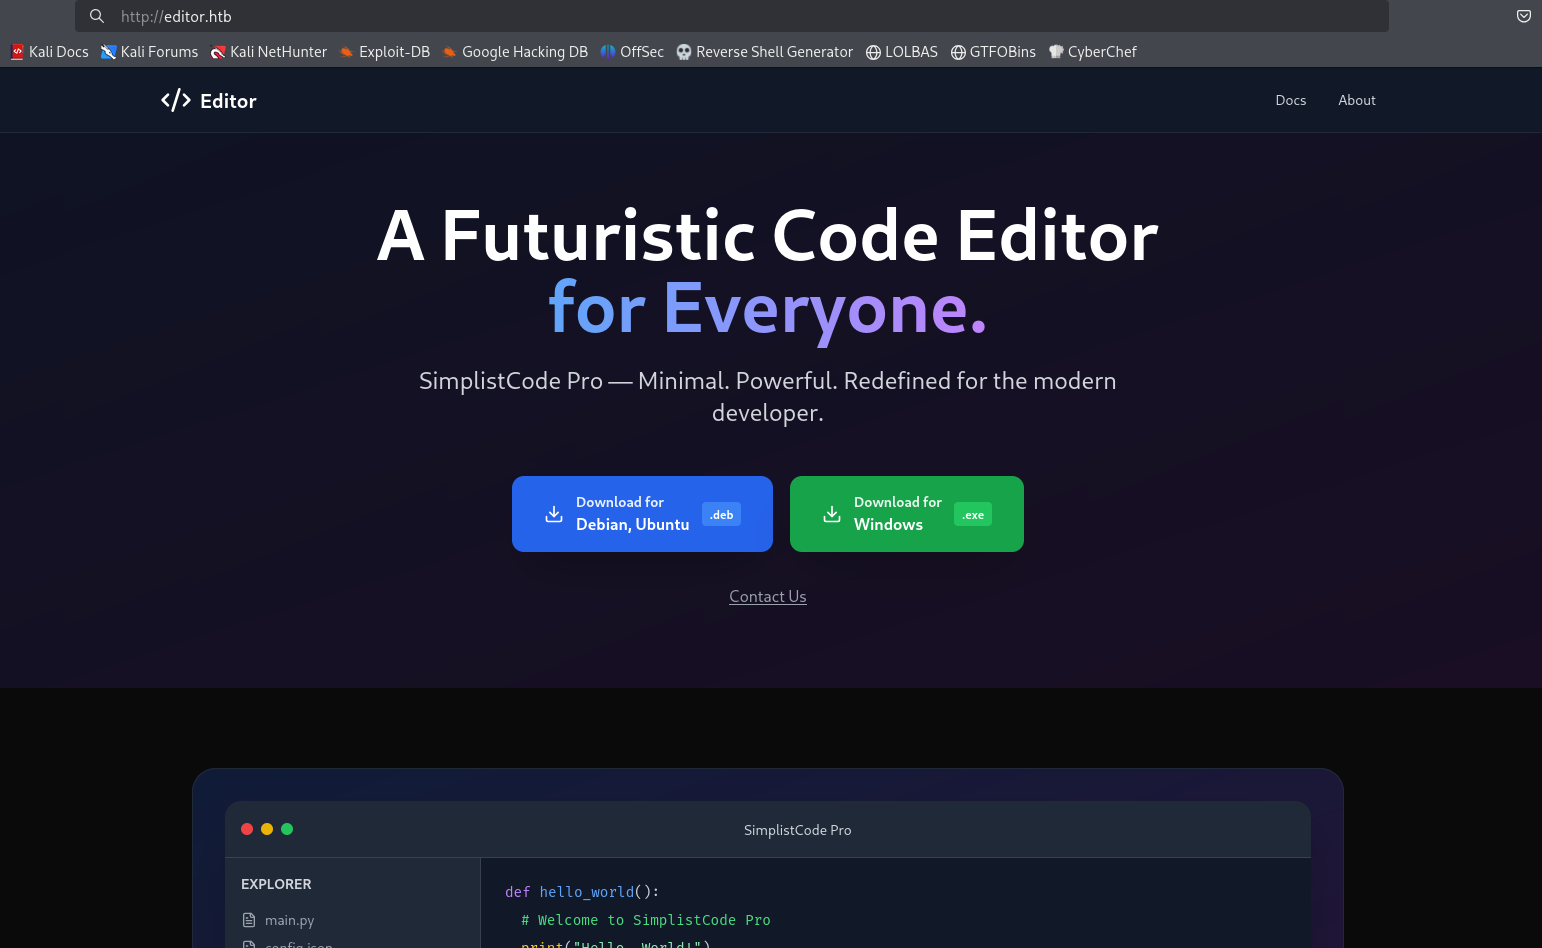Select main.py in the Explorer panel
The width and height of the screenshot is (1542, 948).
click(289, 920)
